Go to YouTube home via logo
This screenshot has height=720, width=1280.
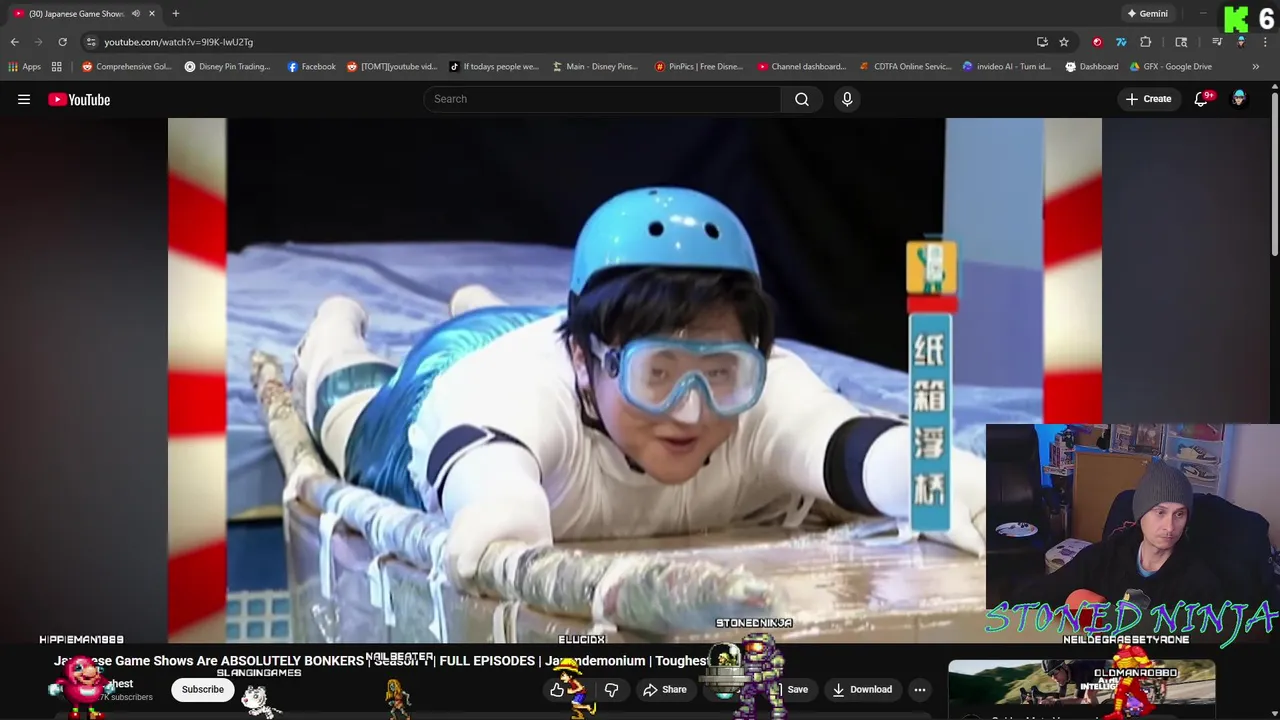coord(79,99)
